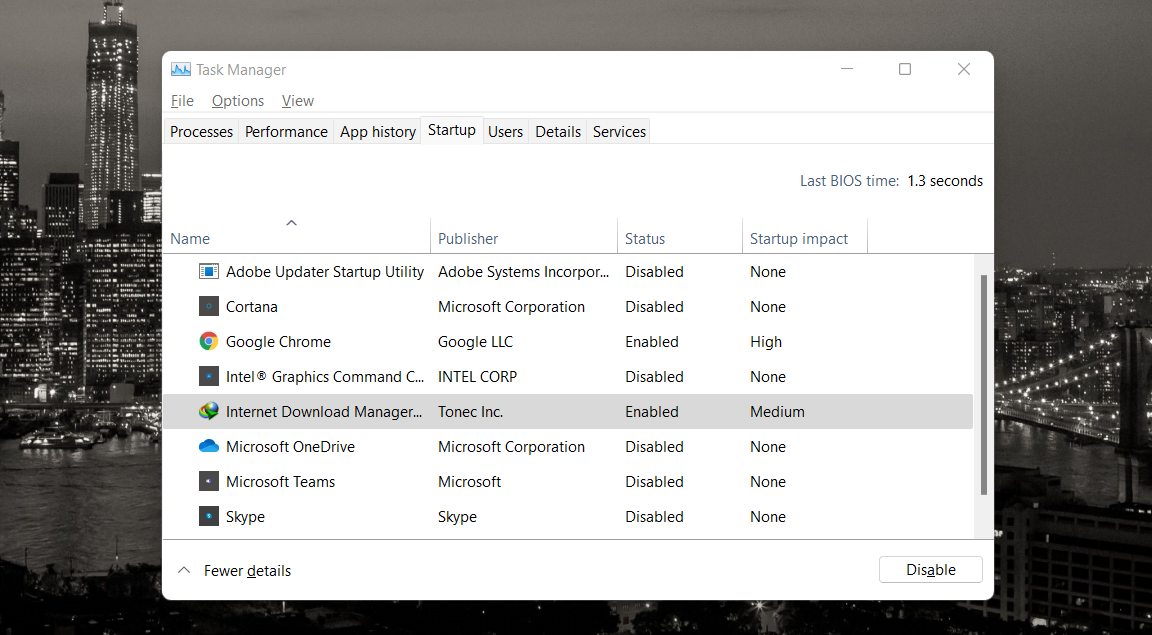Click the Disable button
This screenshot has height=635, width=1152.
coord(931,570)
